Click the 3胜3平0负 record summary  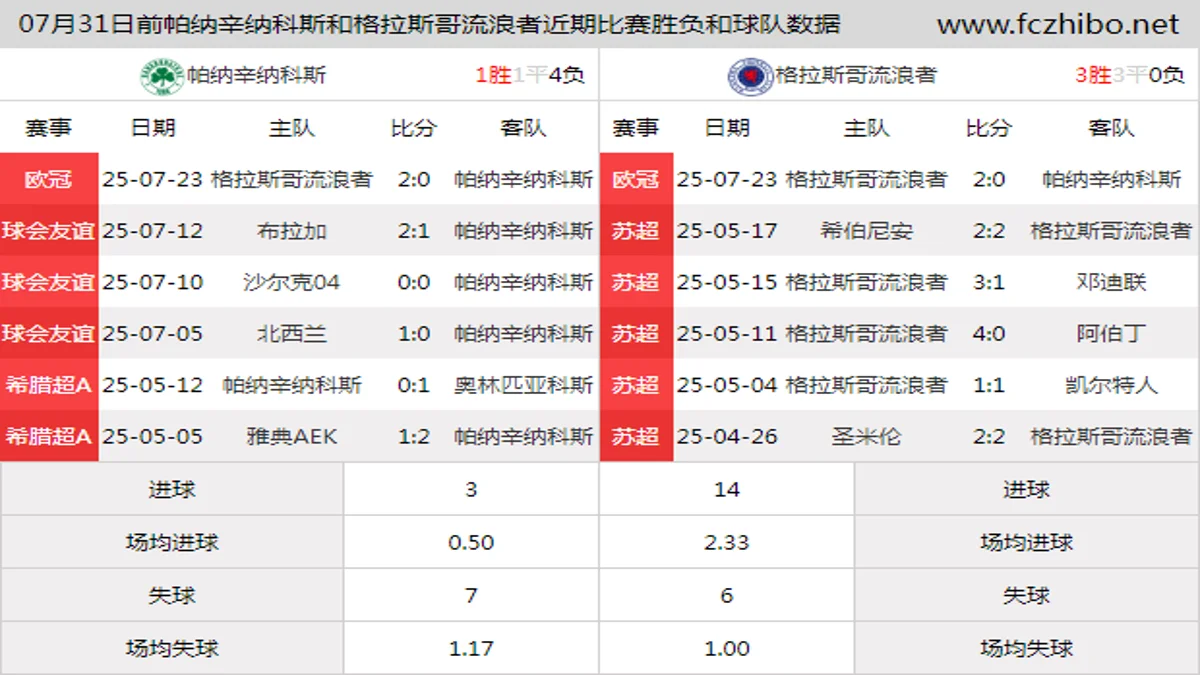[1130, 75]
